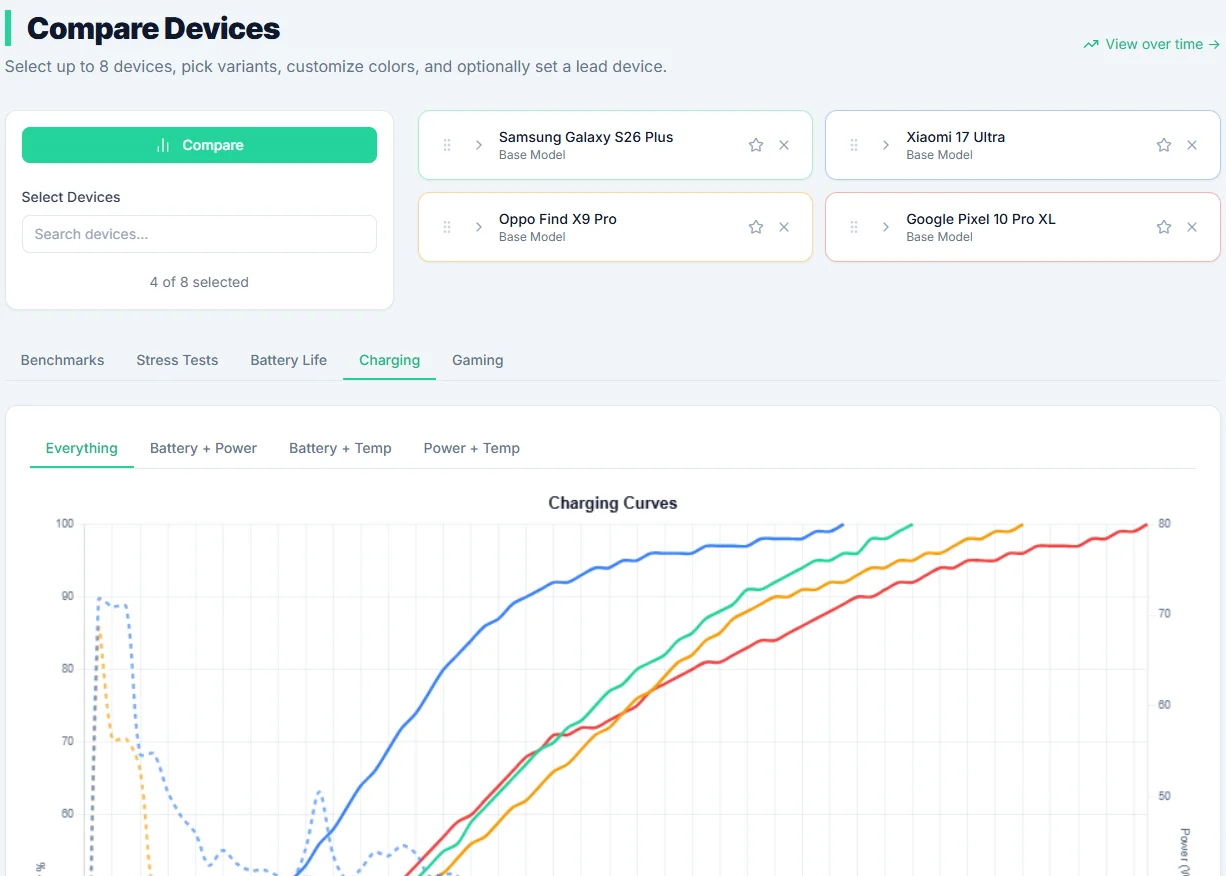
Task: Expand Google Pixel 10 Pro XL variant options
Action: tap(886, 227)
